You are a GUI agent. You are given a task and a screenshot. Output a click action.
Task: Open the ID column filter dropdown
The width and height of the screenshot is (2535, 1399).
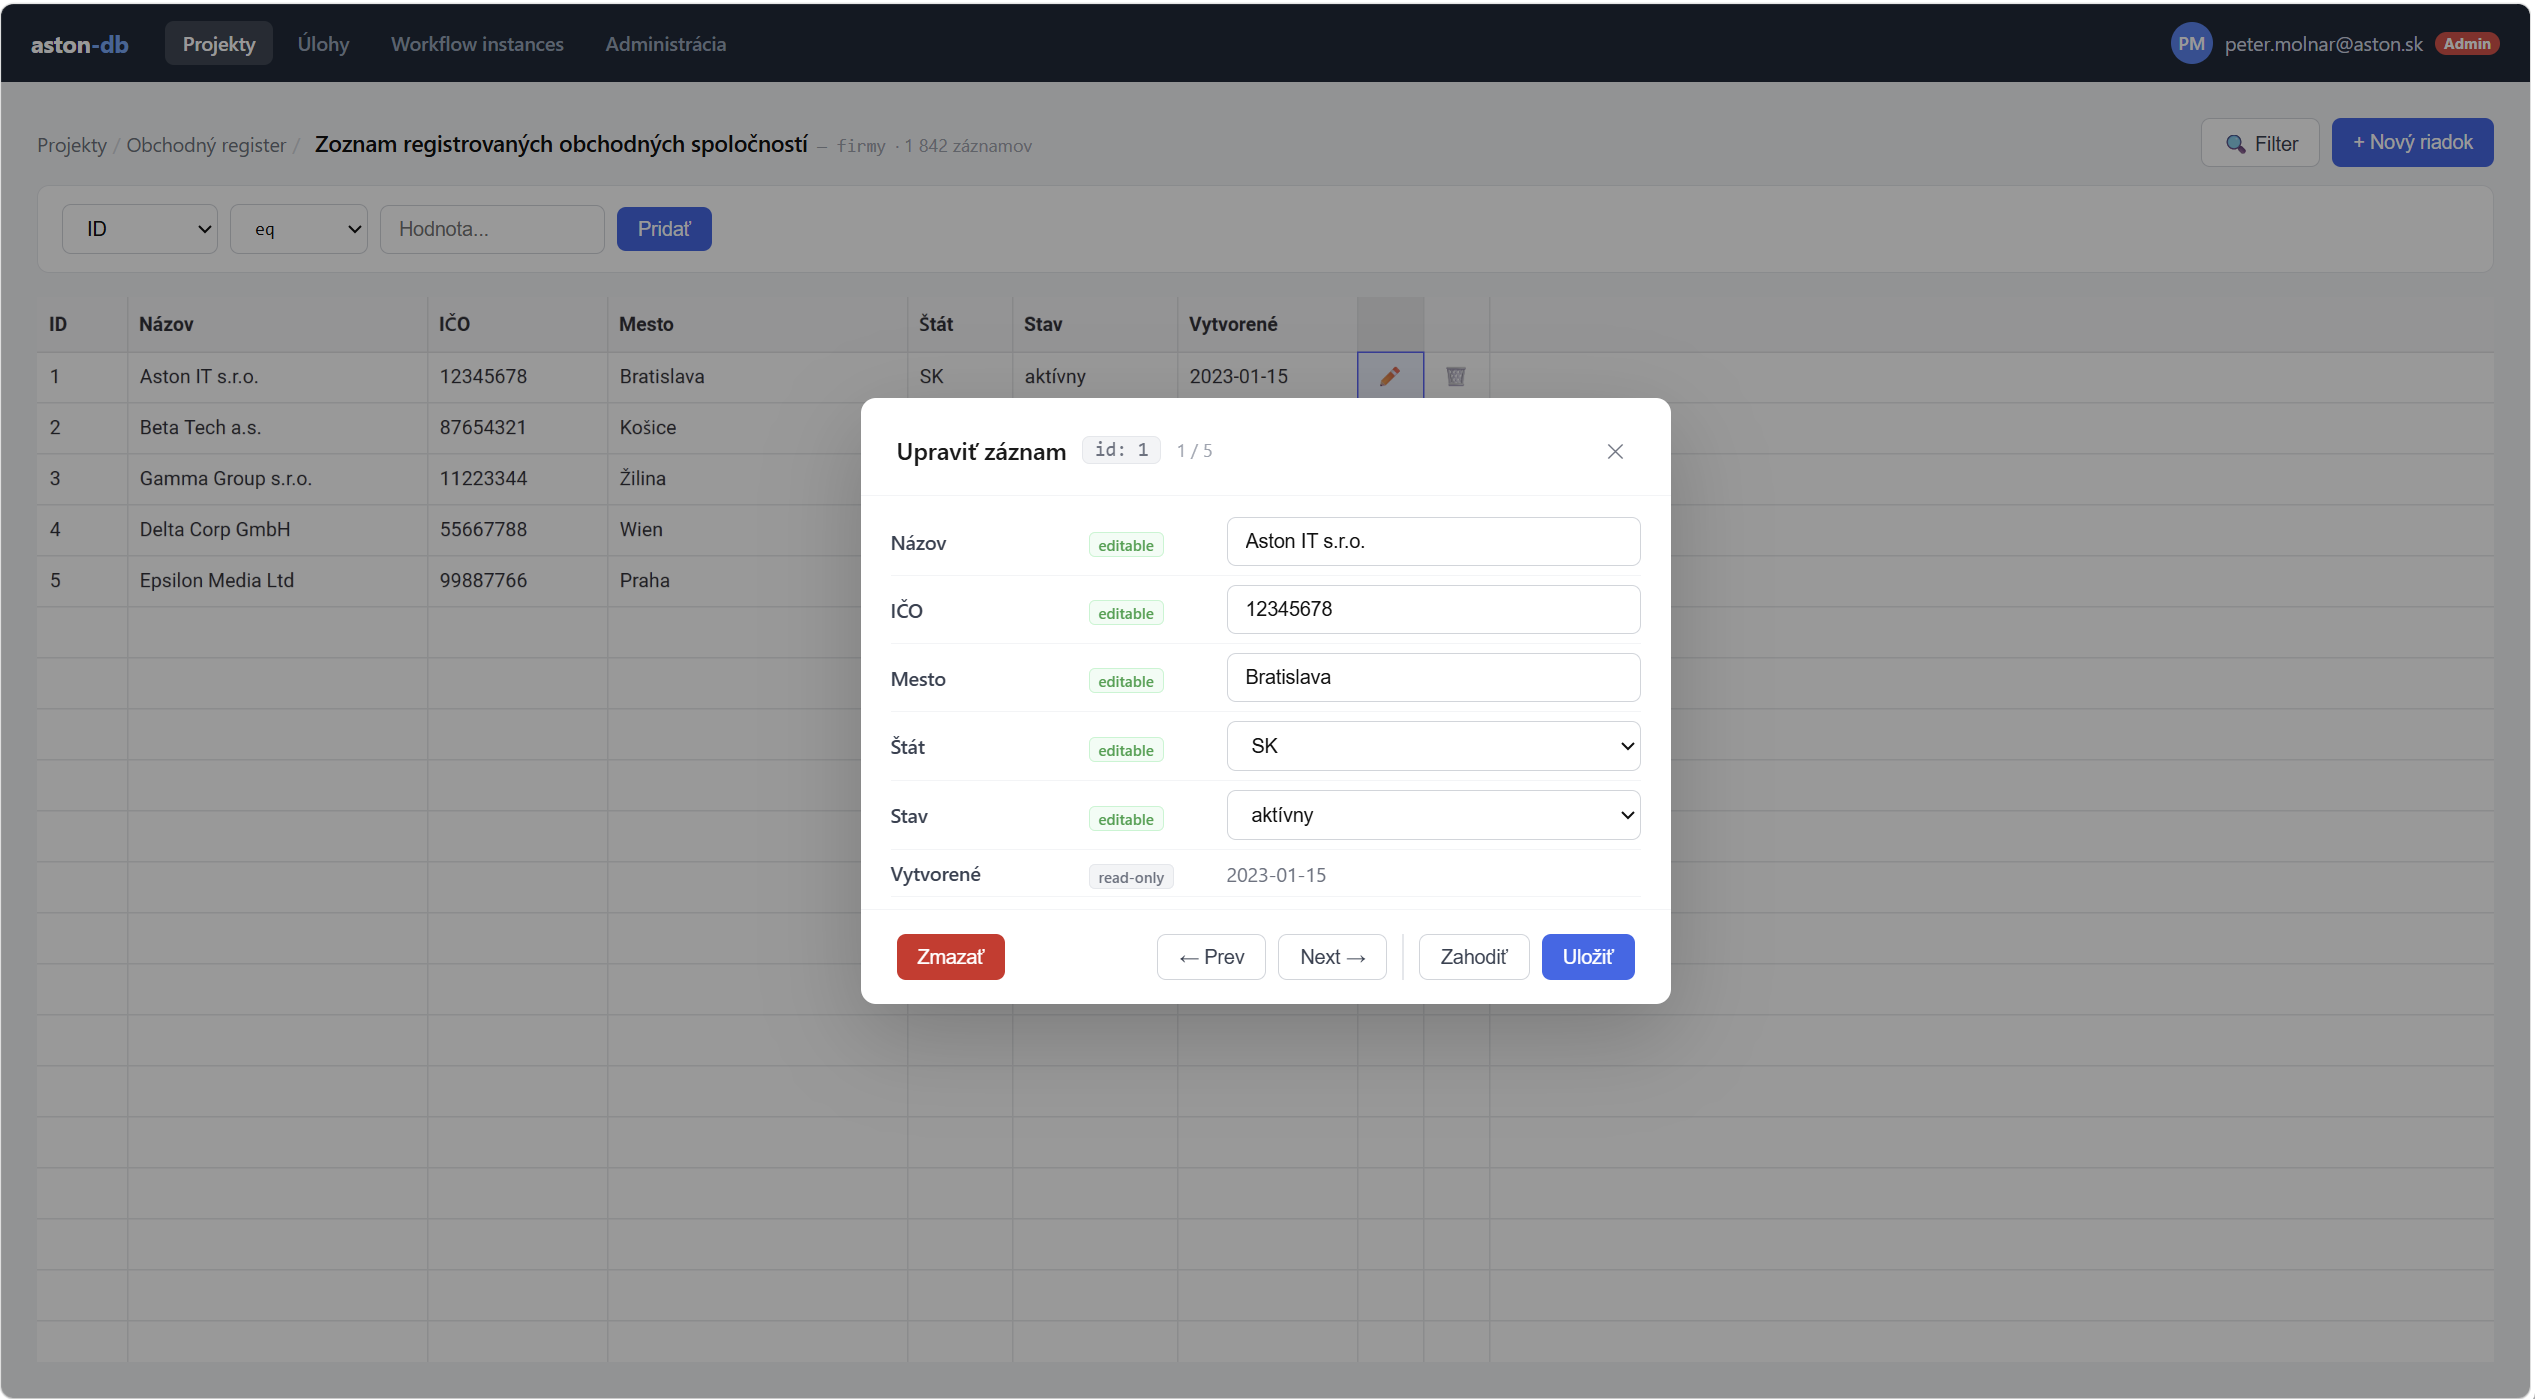click(140, 229)
